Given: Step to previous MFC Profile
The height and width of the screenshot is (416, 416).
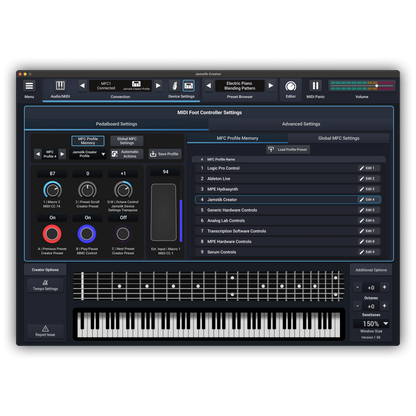Looking at the screenshot, I should [38, 154].
